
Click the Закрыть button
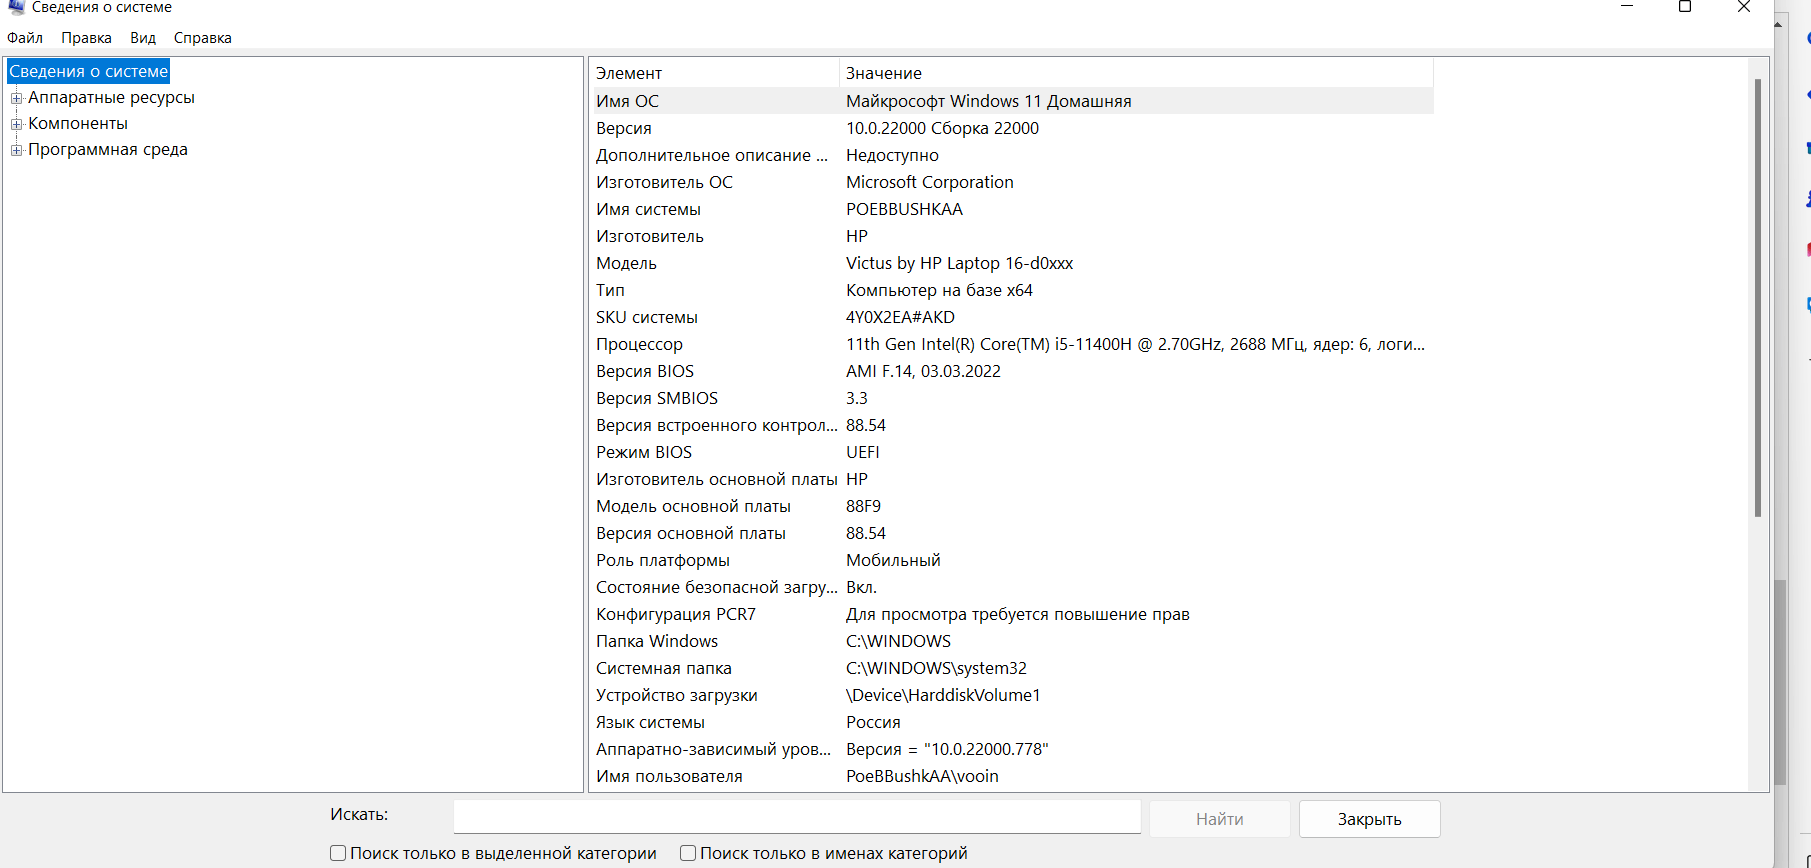point(1370,819)
